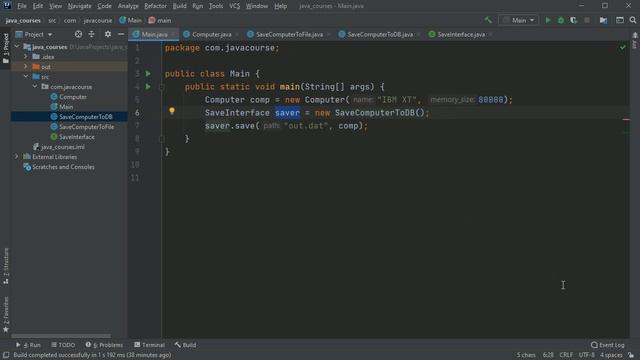Open the Build menu
The image size is (640, 360).
click(180, 6)
